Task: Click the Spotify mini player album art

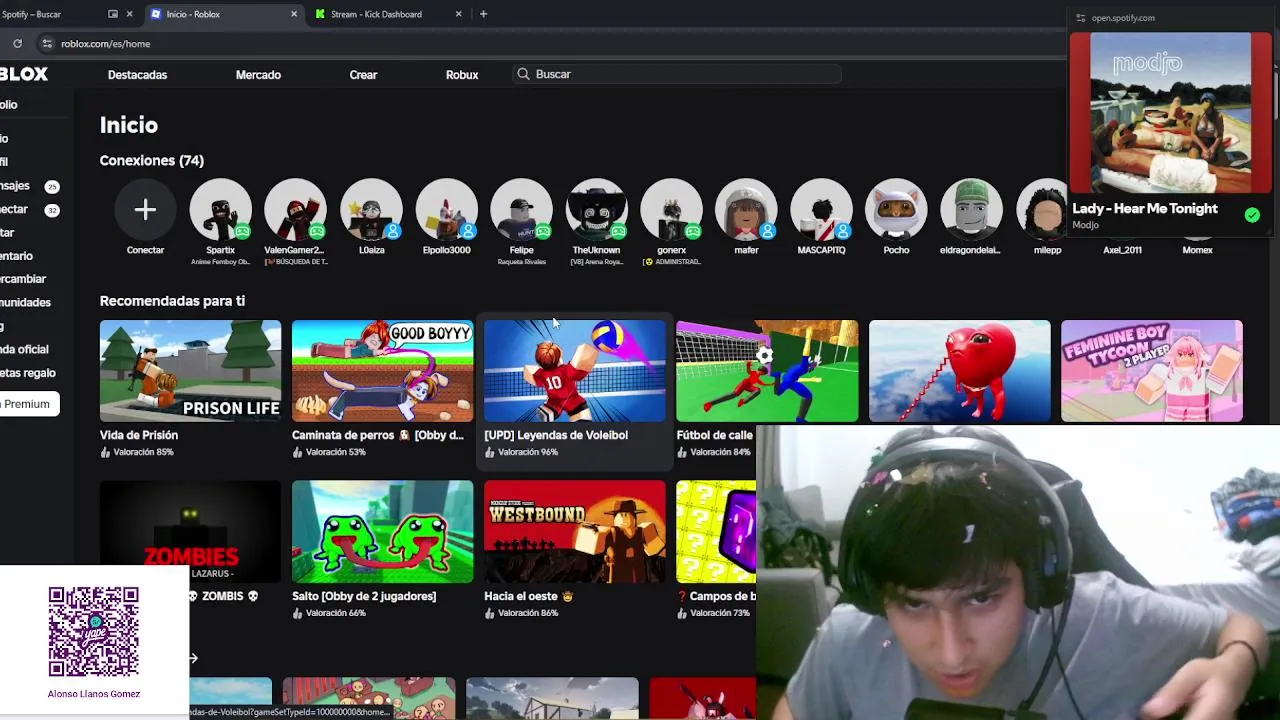Action: (1170, 112)
